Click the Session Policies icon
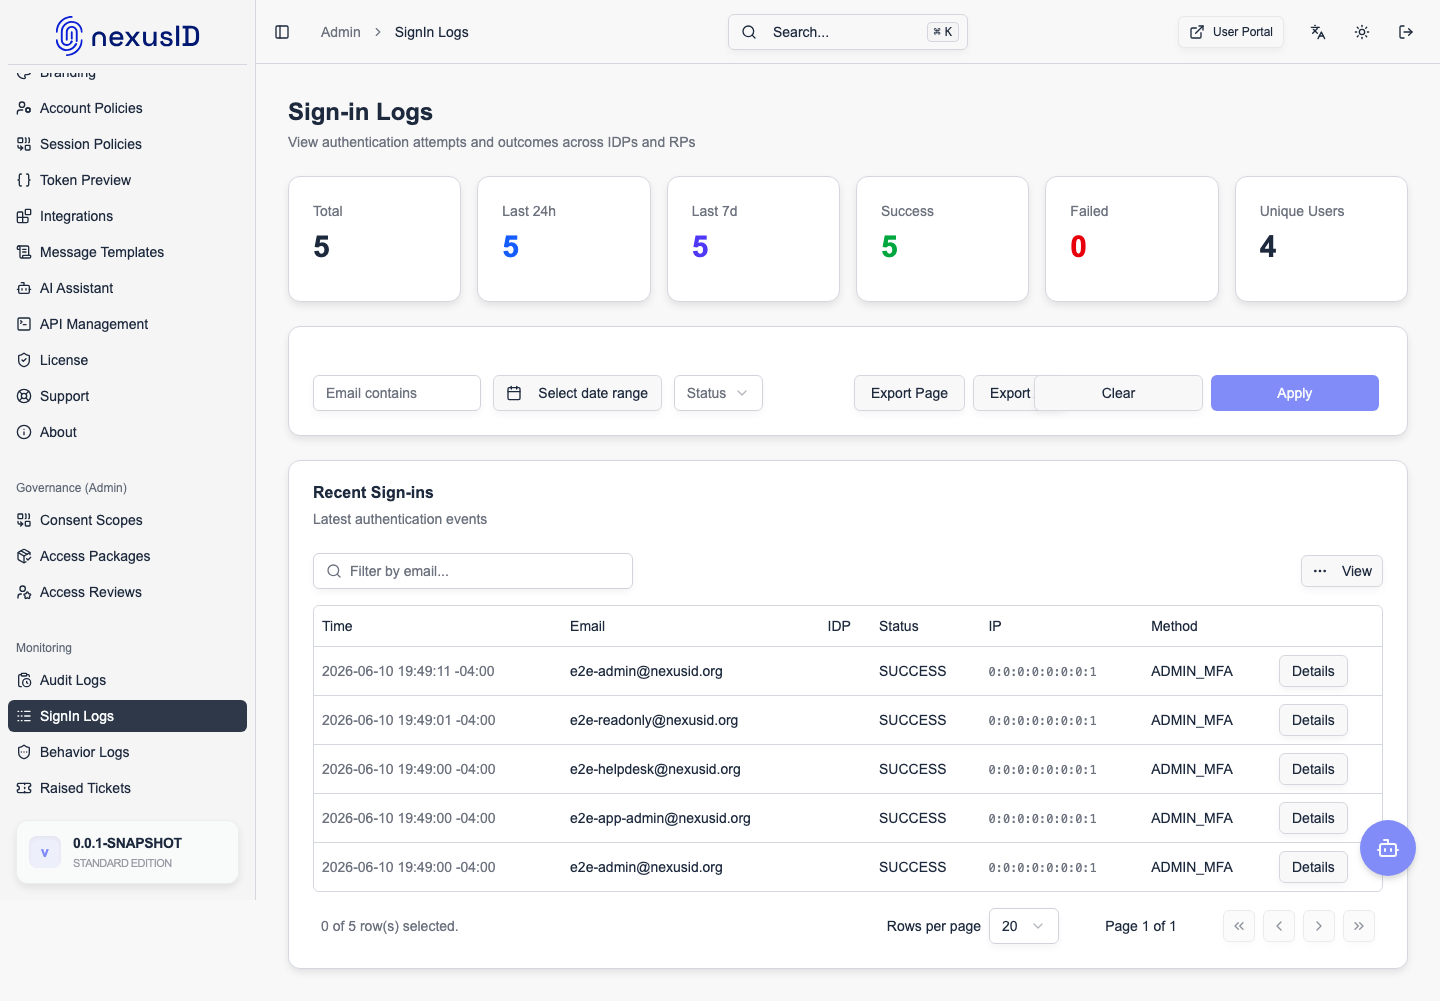This screenshot has height=1001, width=1440. 24,144
